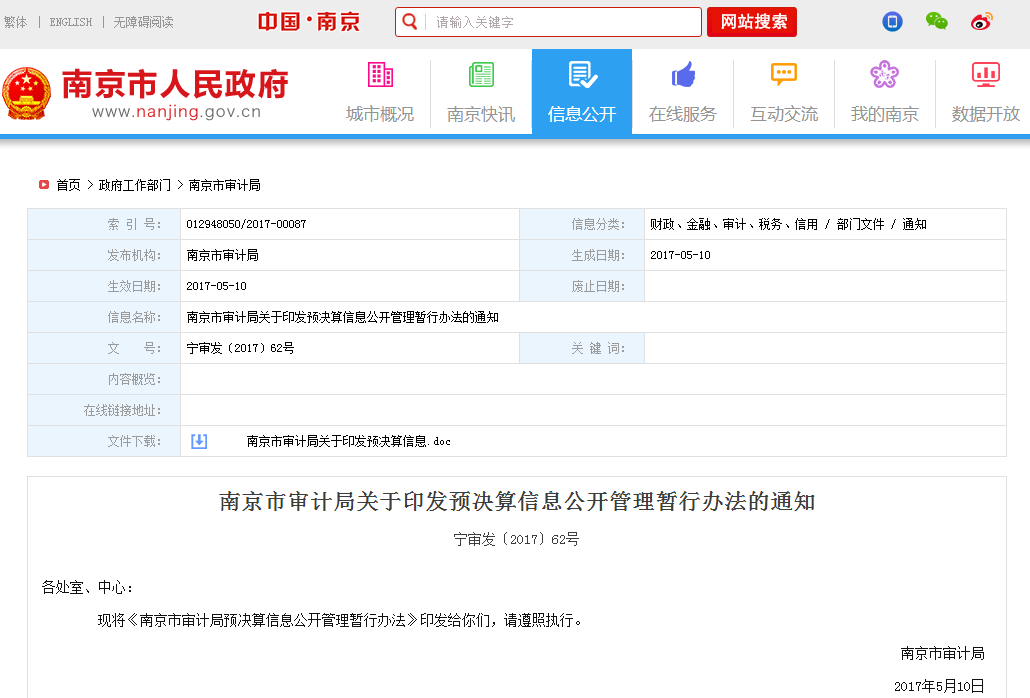Click the 我的南京 flower icon
Viewport: 1030px width, 698px height.
tap(884, 75)
